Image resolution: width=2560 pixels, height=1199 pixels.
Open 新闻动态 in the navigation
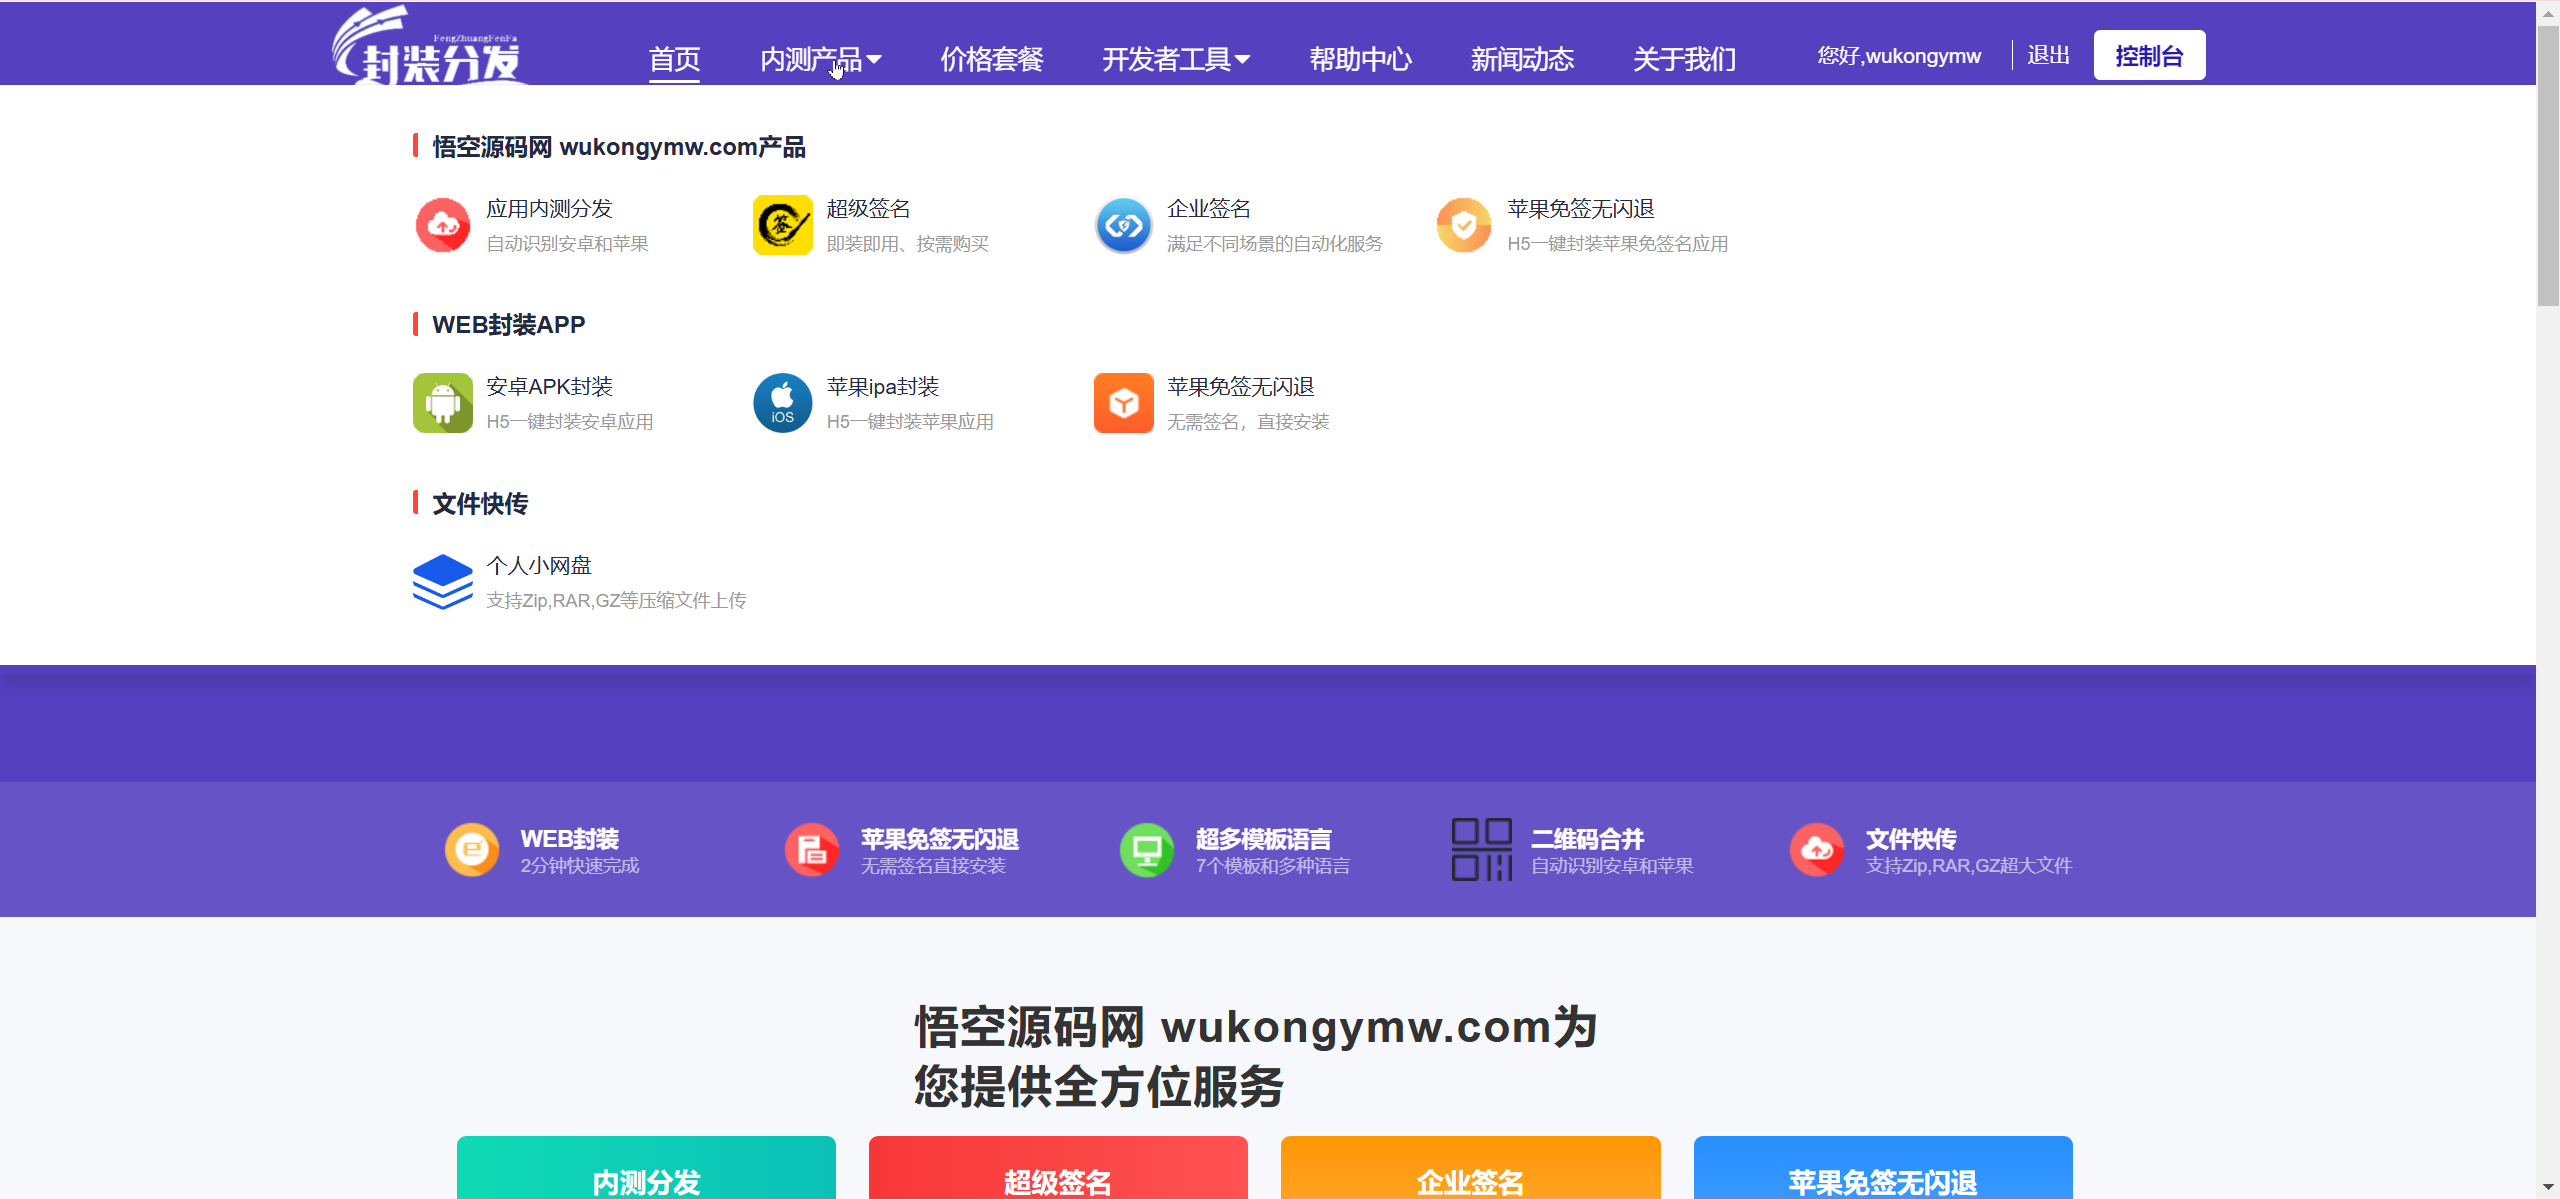(1523, 60)
